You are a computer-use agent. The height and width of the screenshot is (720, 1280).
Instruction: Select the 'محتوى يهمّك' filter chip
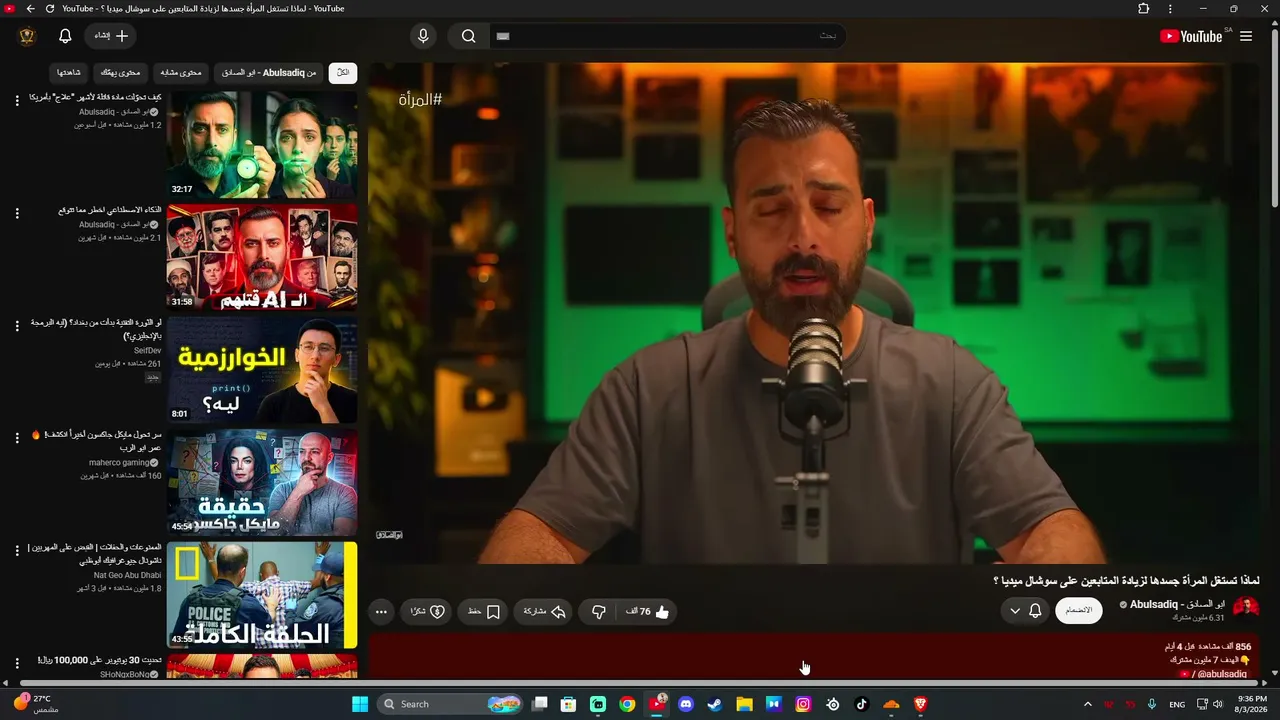point(122,73)
